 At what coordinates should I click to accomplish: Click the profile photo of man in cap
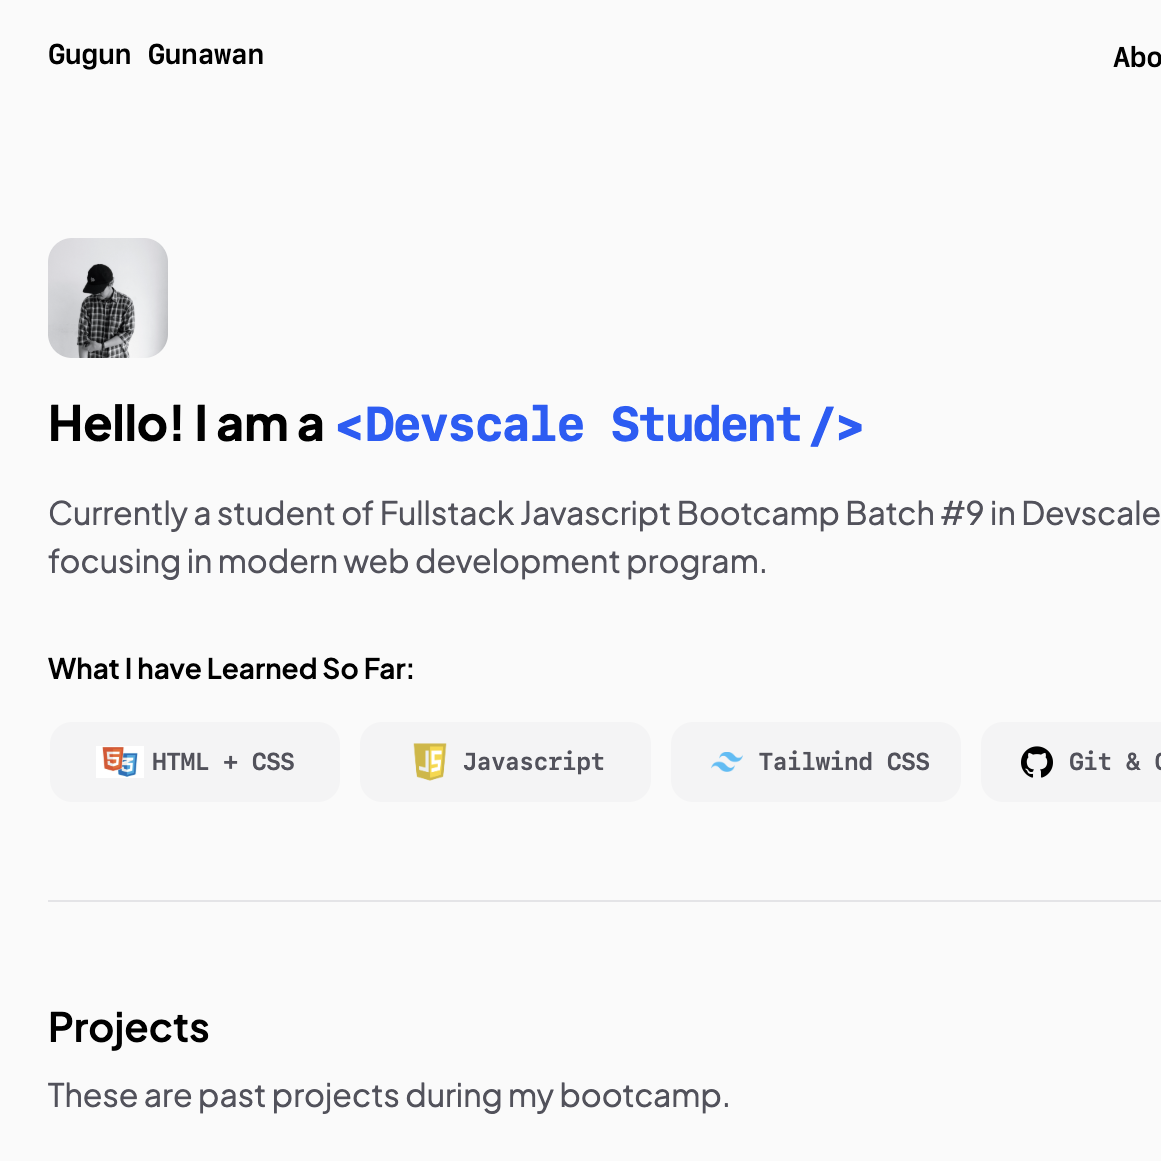click(x=108, y=298)
